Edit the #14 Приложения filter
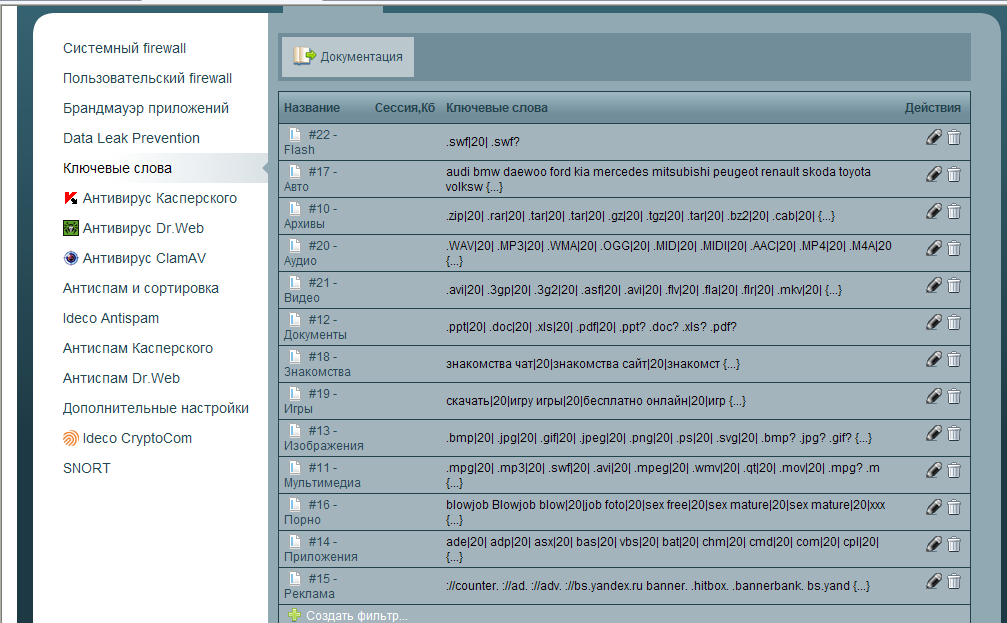 pyautogui.click(x=934, y=545)
